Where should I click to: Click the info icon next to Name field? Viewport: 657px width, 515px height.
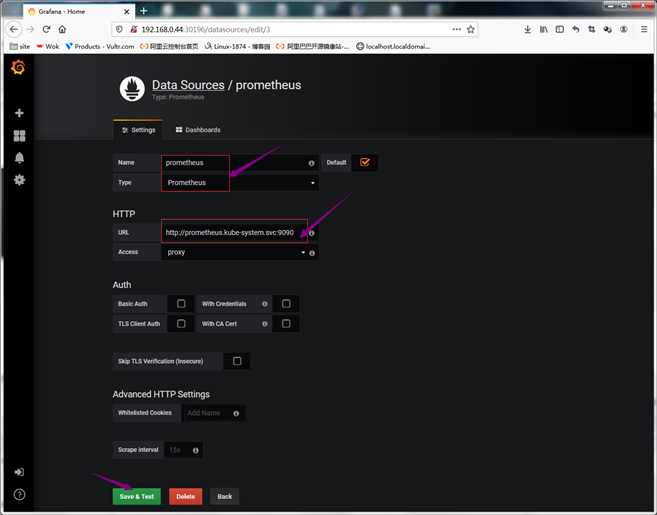311,163
